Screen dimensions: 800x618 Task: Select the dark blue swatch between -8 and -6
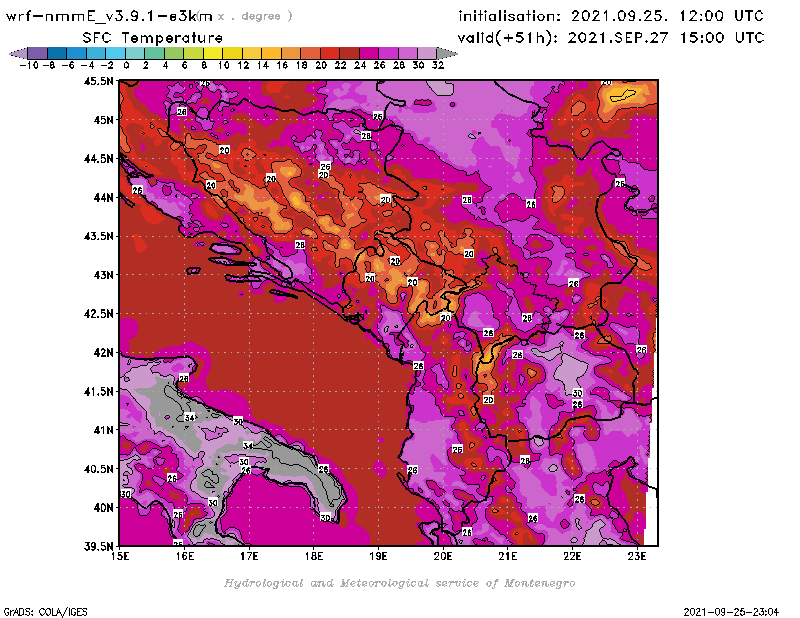coord(57,54)
